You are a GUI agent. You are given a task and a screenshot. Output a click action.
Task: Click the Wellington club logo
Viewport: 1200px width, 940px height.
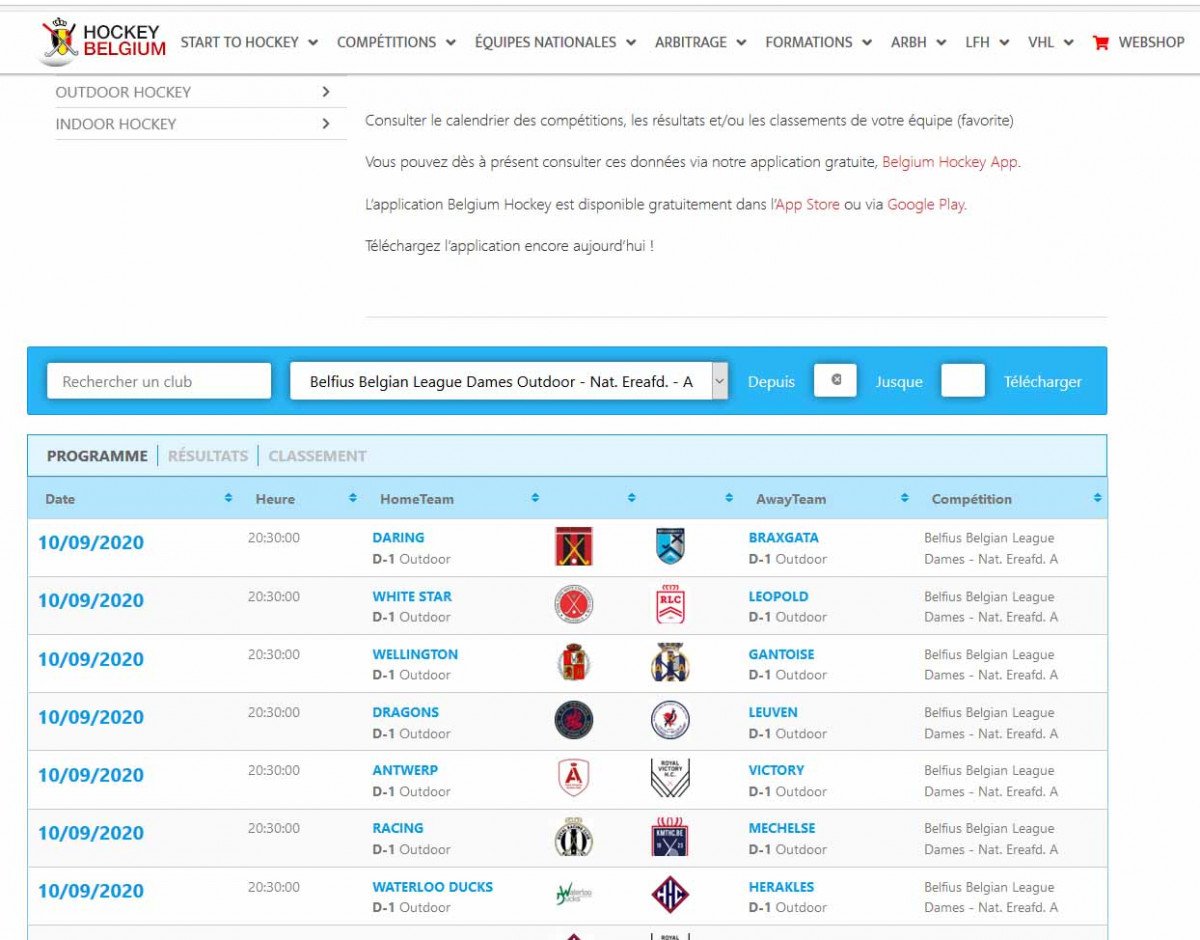coord(574,662)
